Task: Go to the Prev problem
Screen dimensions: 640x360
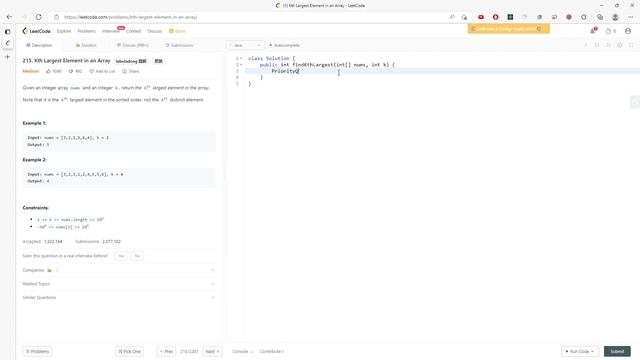Action: coord(166,351)
